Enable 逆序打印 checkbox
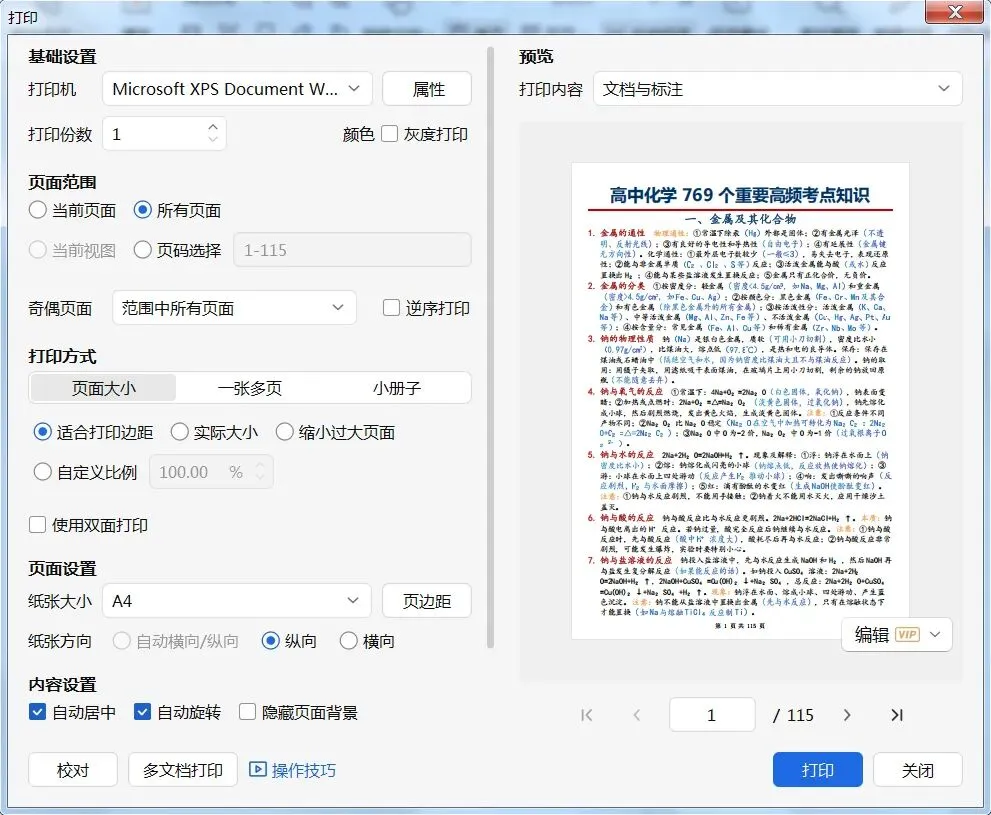Image resolution: width=991 pixels, height=815 pixels. (x=391, y=308)
